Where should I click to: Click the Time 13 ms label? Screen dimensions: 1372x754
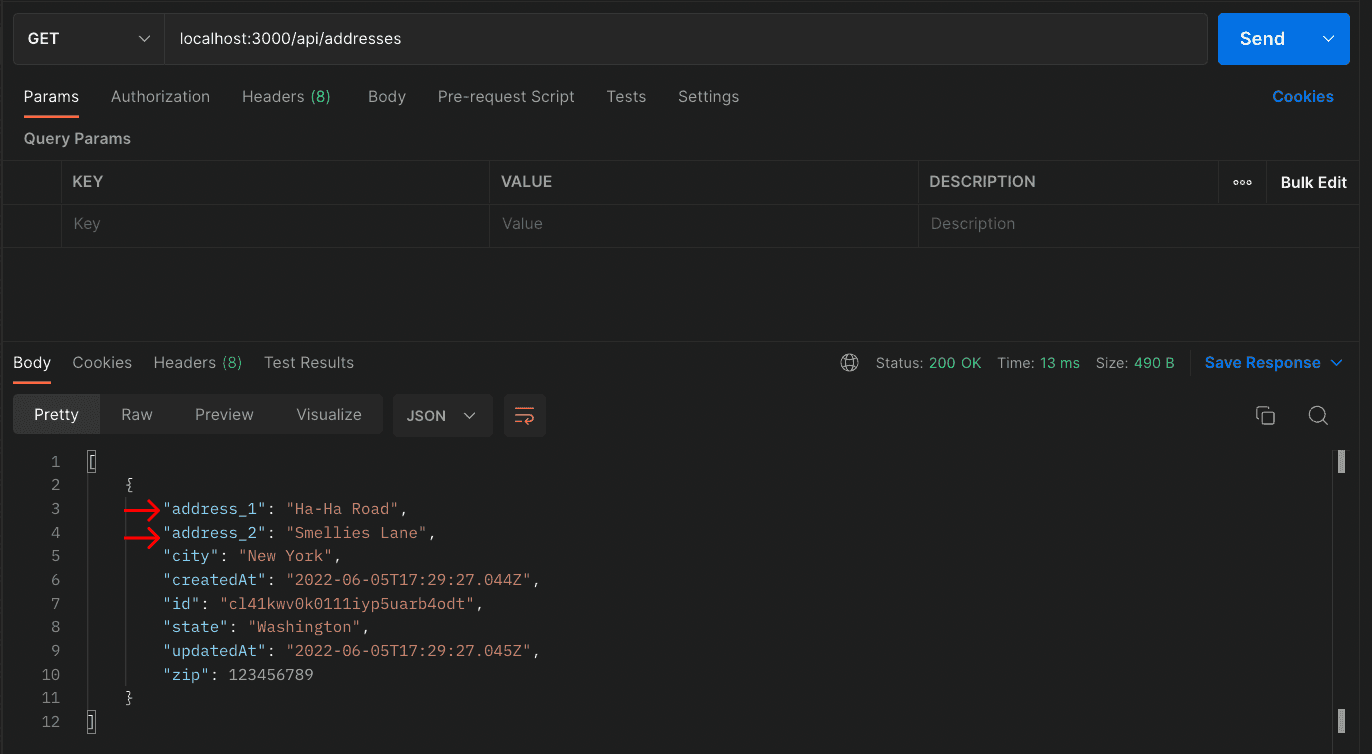click(1038, 363)
